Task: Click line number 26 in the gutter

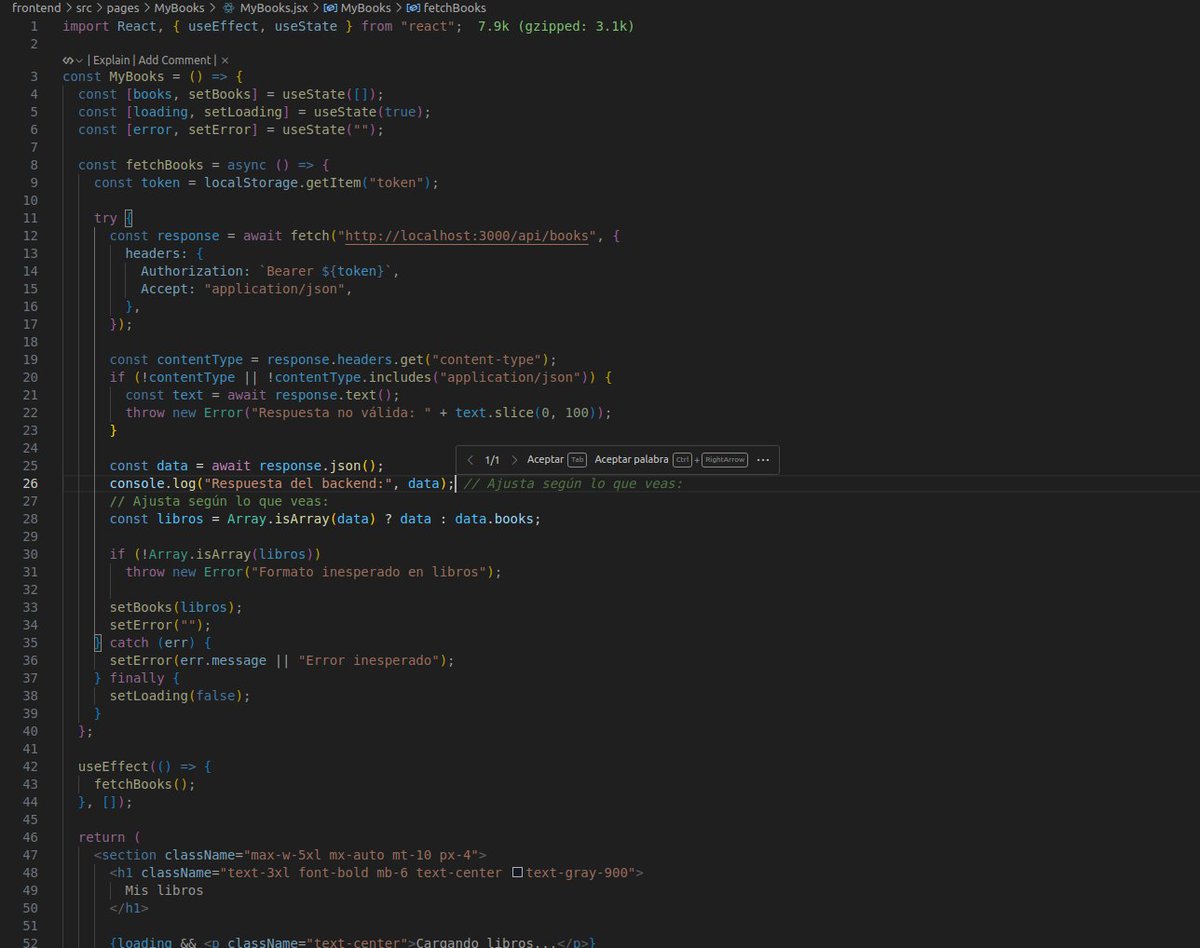Action: click(30, 484)
